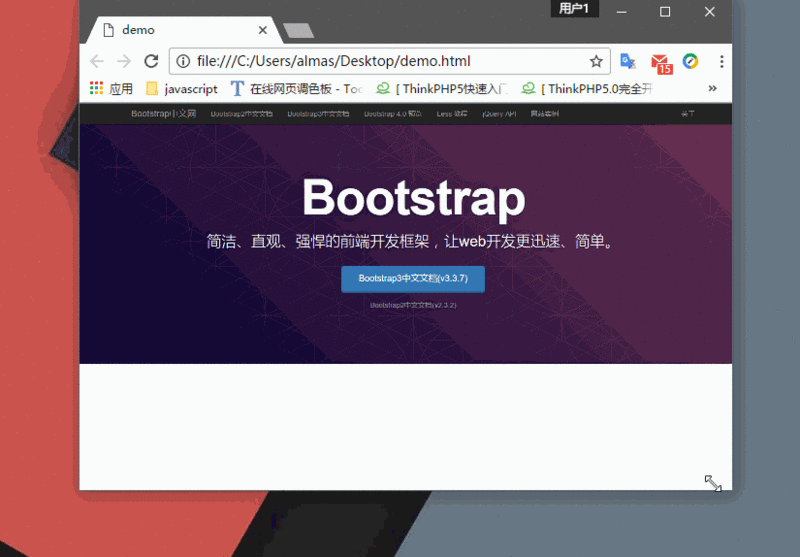Viewport: 800px width, 557px height.
Task: Click the Bootstrap2中文文档(v2.3.2) small link
Action: point(413,305)
